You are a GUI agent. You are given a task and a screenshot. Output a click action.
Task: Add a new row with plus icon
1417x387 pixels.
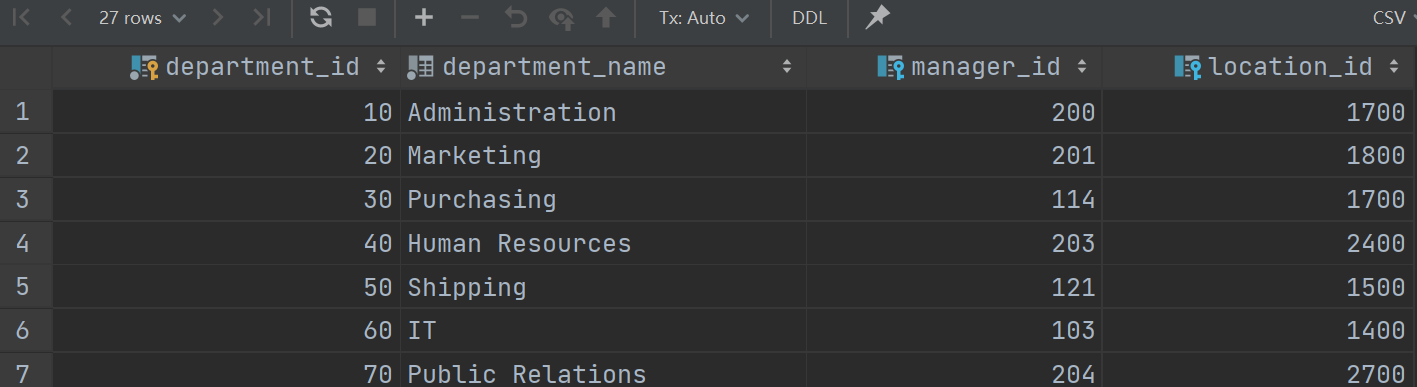[424, 18]
